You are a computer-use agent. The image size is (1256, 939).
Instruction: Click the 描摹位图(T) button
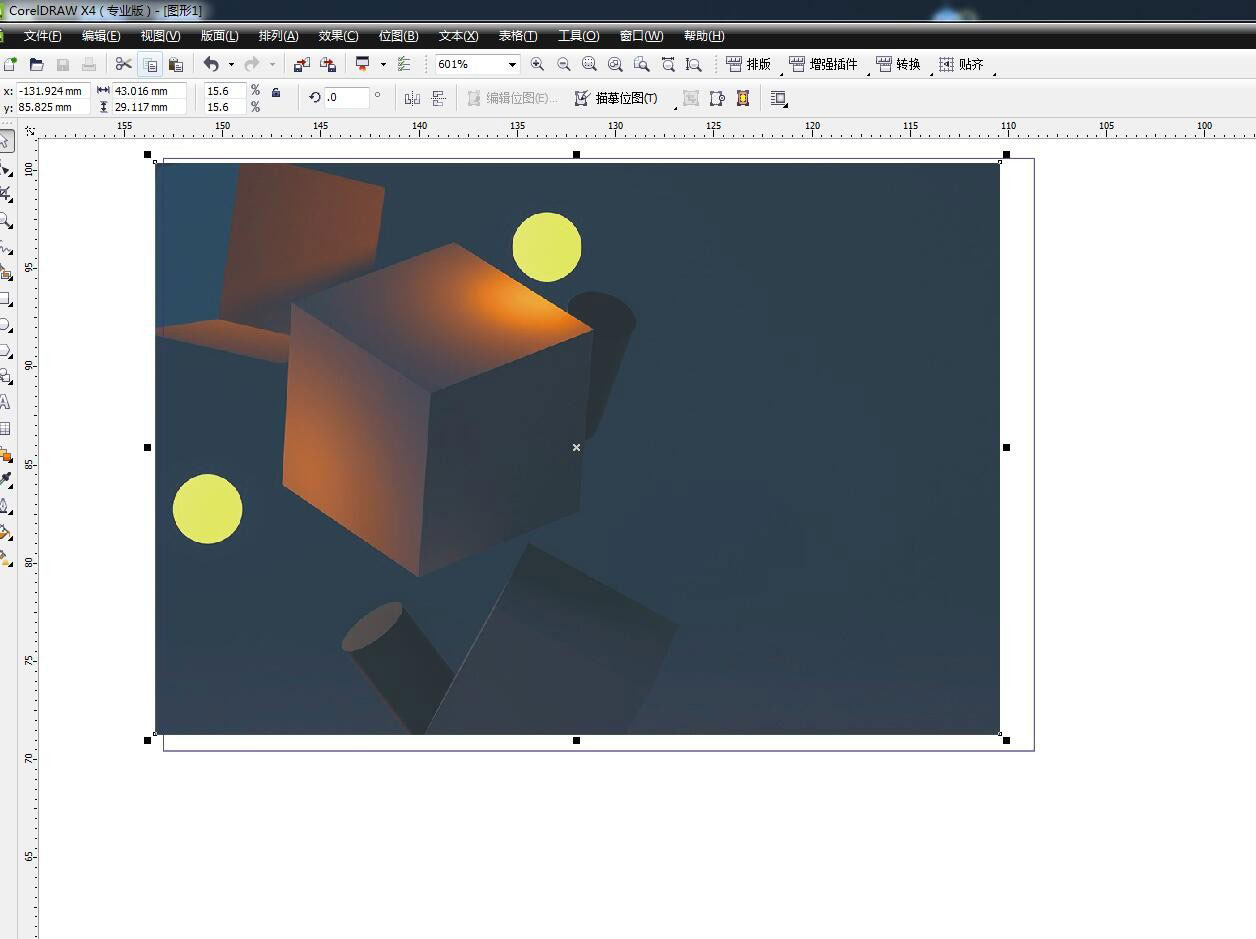pos(616,98)
